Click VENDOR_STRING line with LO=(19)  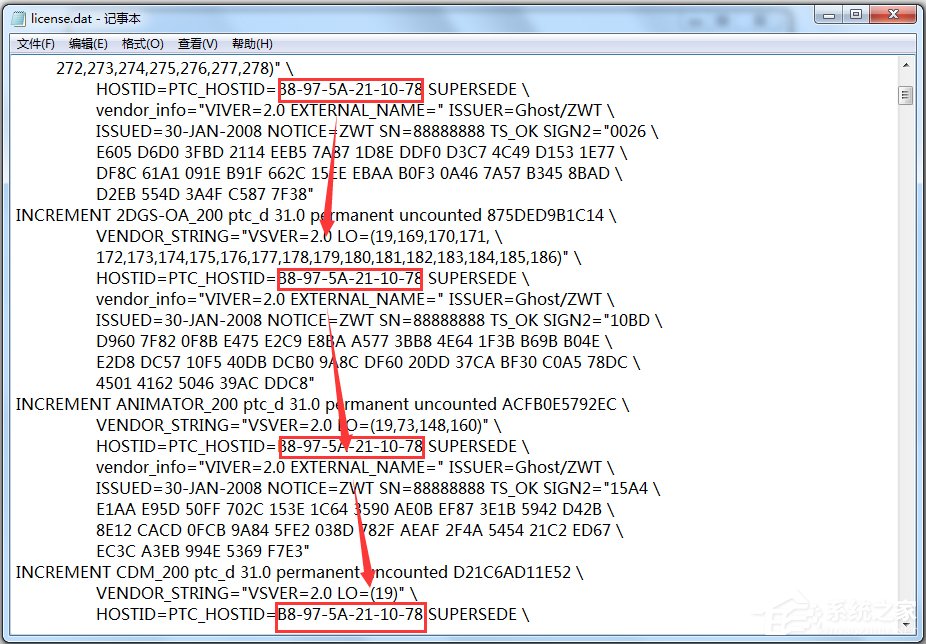click(x=257, y=593)
